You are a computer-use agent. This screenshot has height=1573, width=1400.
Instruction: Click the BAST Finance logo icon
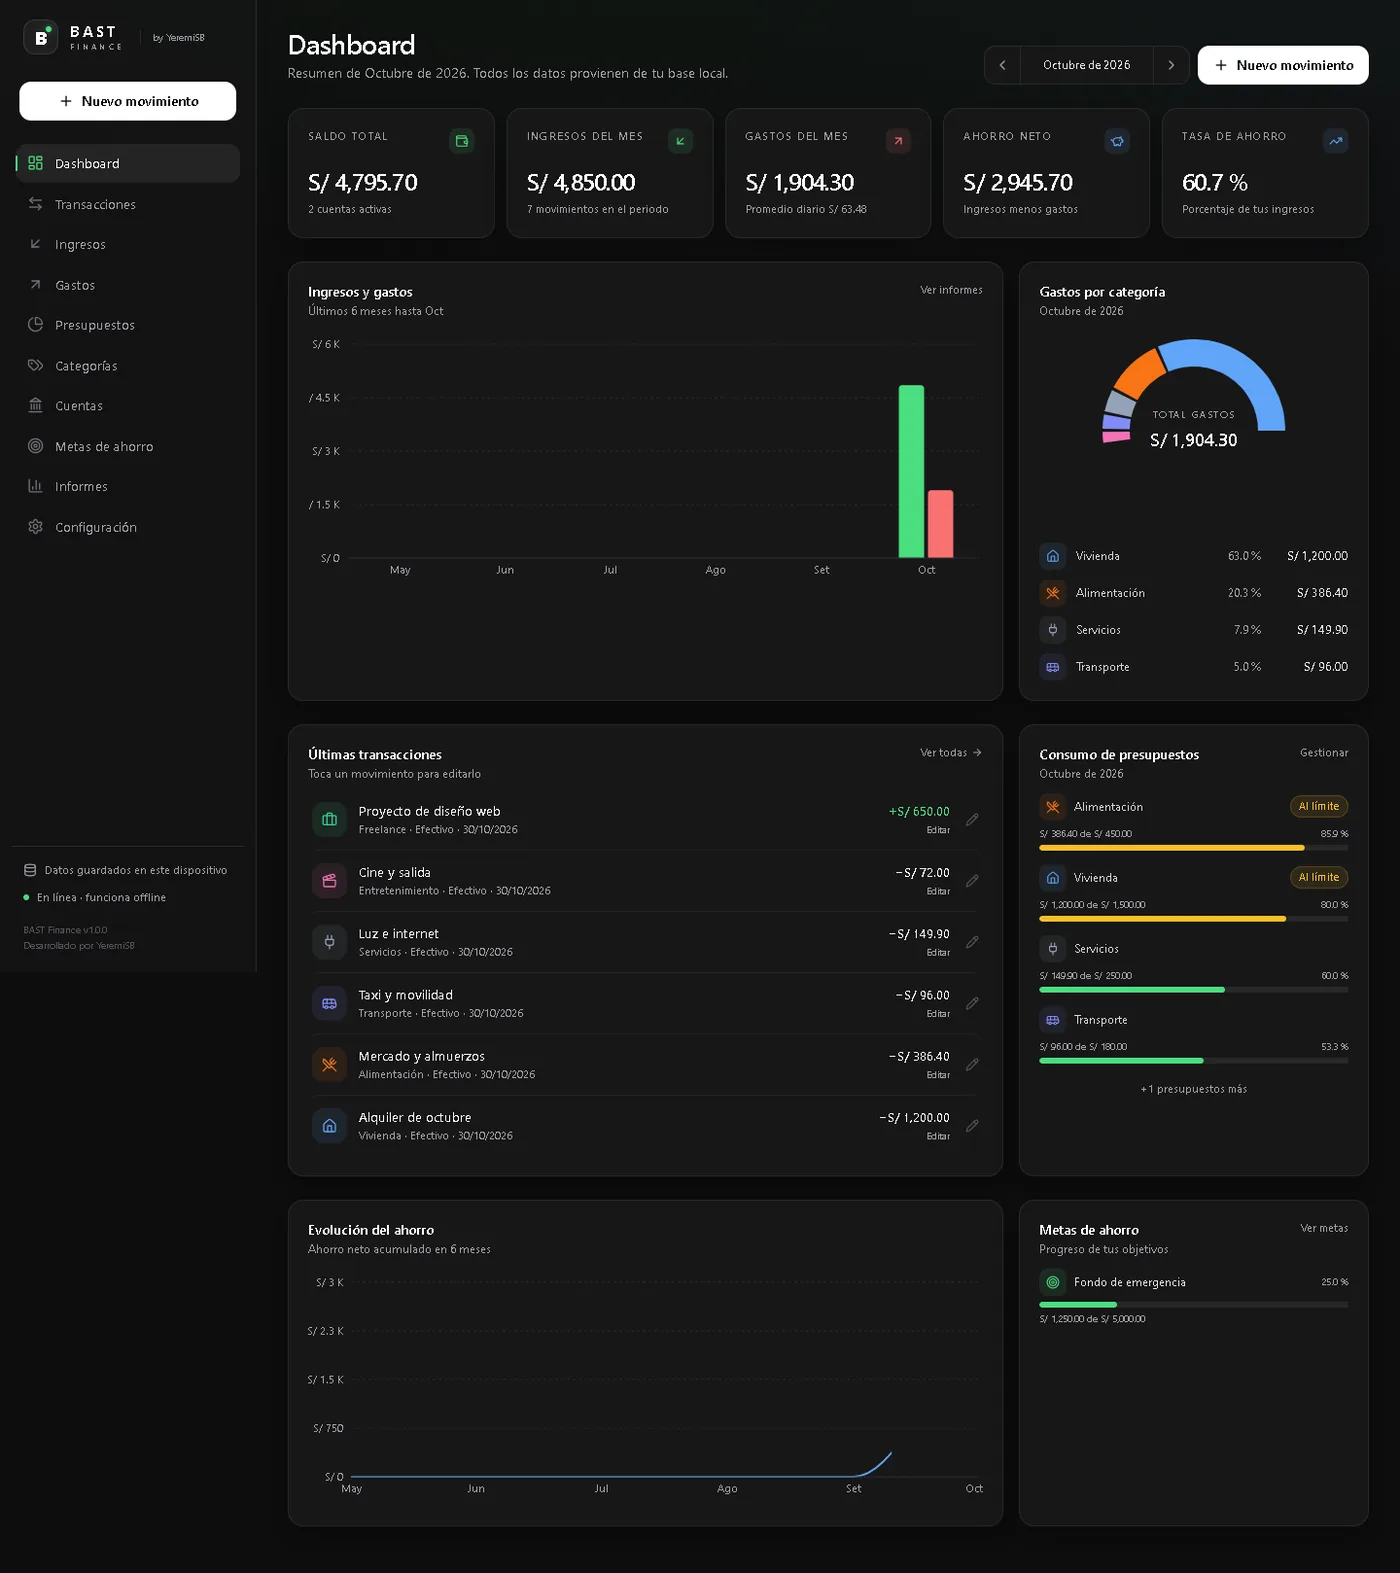(x=41, y=38)
